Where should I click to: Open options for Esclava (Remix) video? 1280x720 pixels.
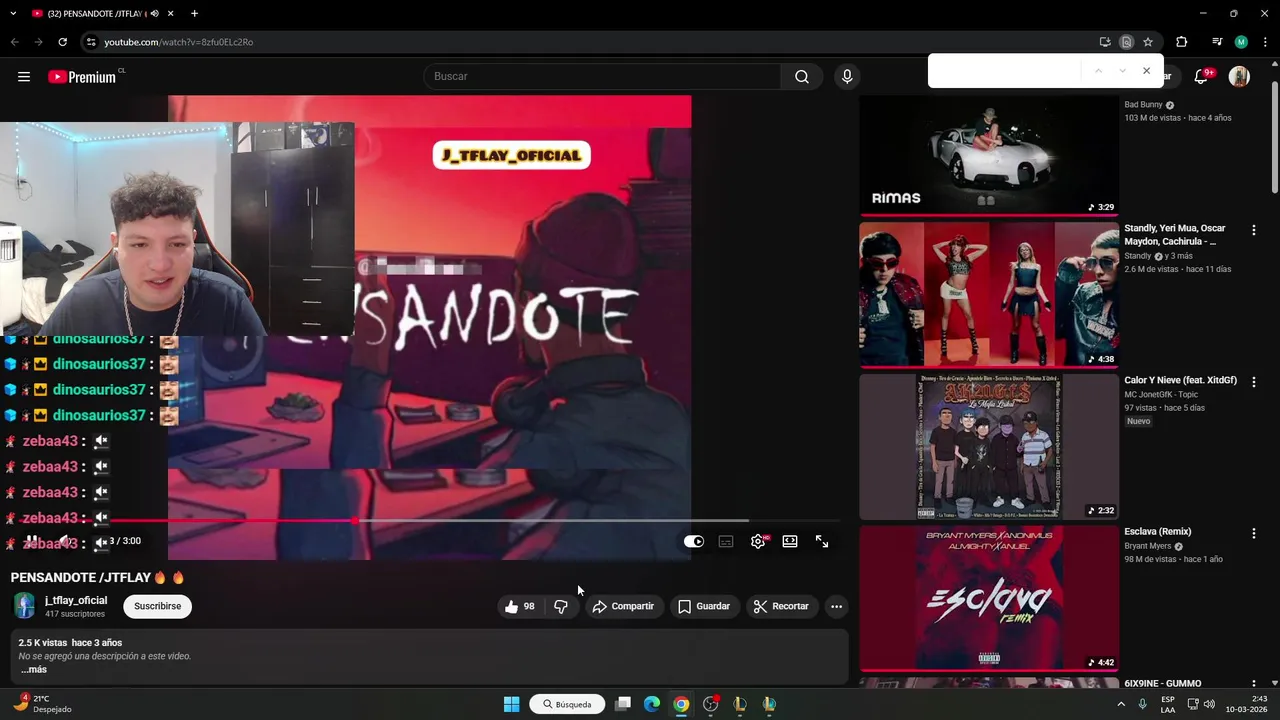tap(1253, 534)
